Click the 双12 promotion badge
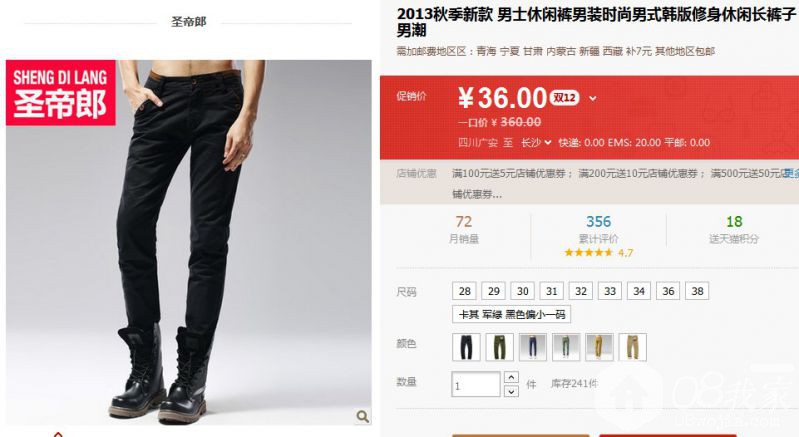Image resolution: width=799 pixels, height=437 pixels. point(565,97)
